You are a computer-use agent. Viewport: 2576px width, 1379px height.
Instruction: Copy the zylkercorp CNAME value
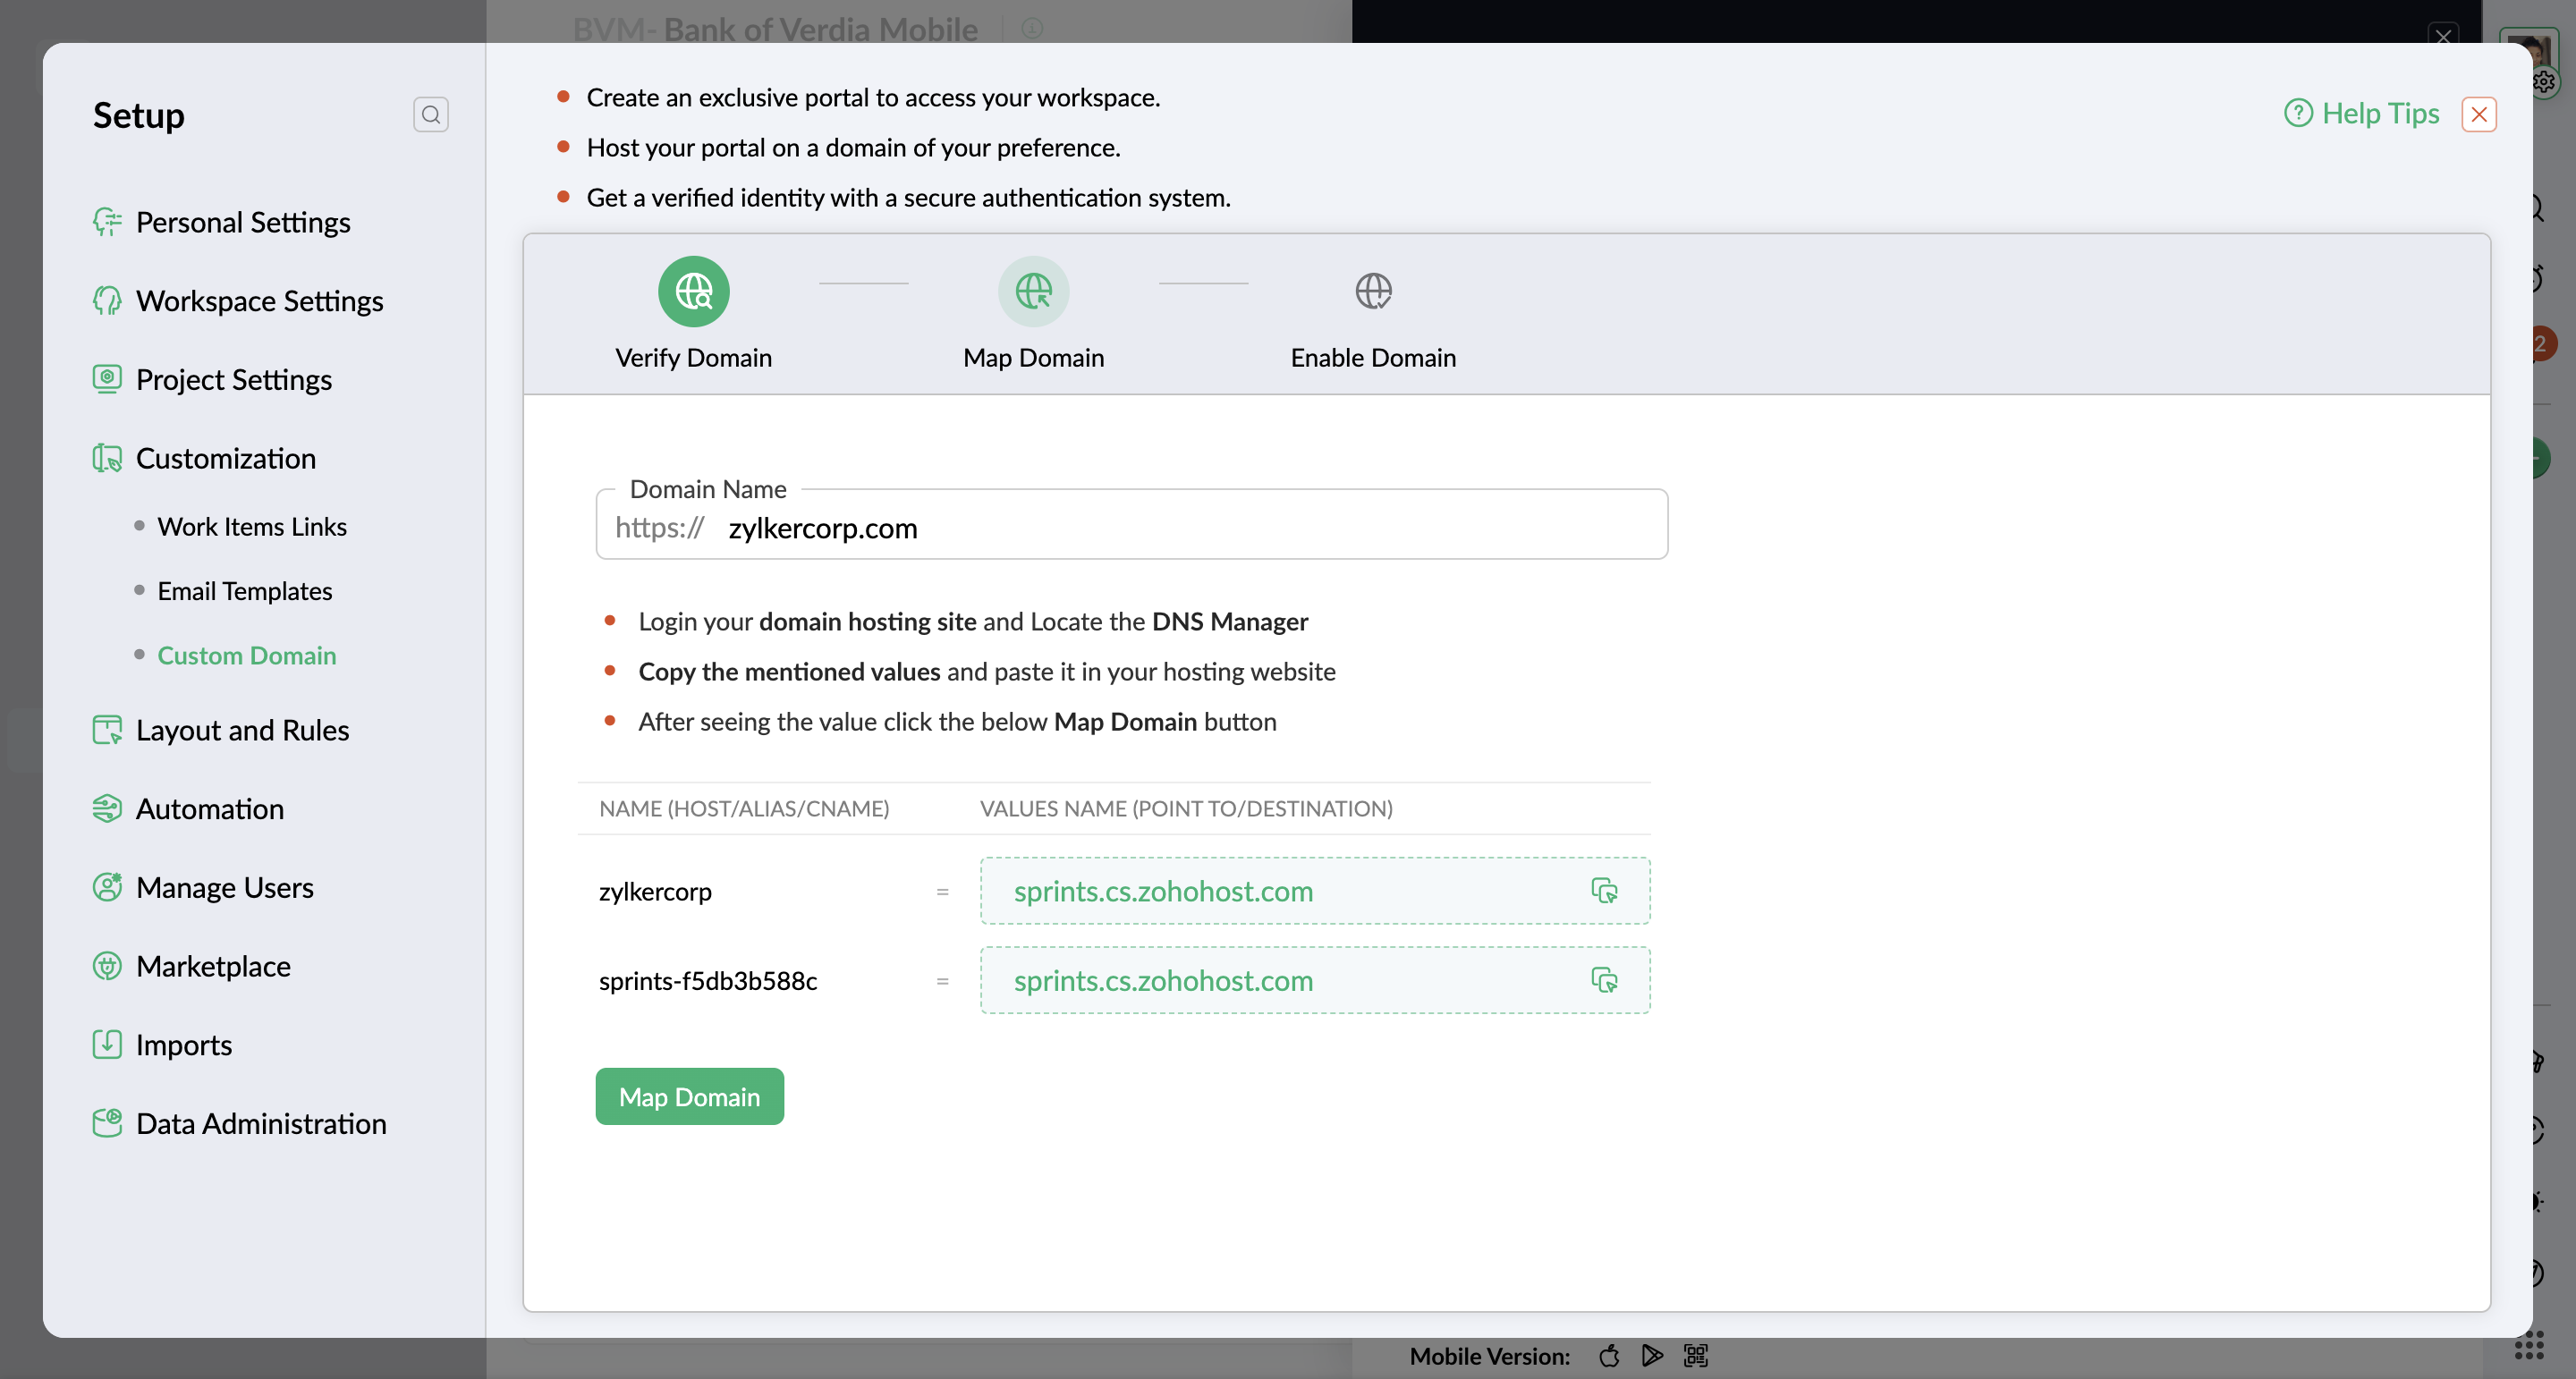tap(1604, 890)
